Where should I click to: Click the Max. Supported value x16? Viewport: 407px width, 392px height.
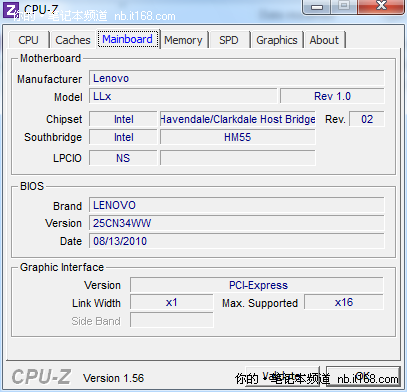(344, 302)
